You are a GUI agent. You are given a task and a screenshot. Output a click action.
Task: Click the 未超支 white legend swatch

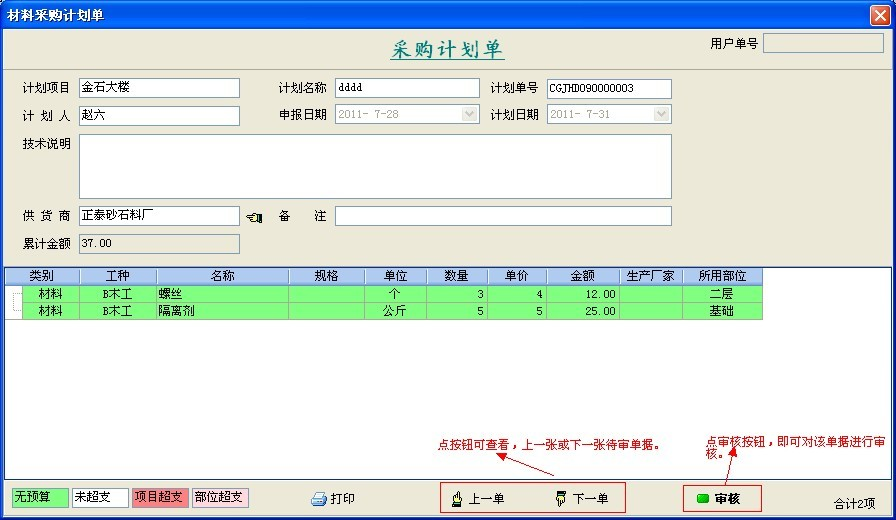point(100,497)
